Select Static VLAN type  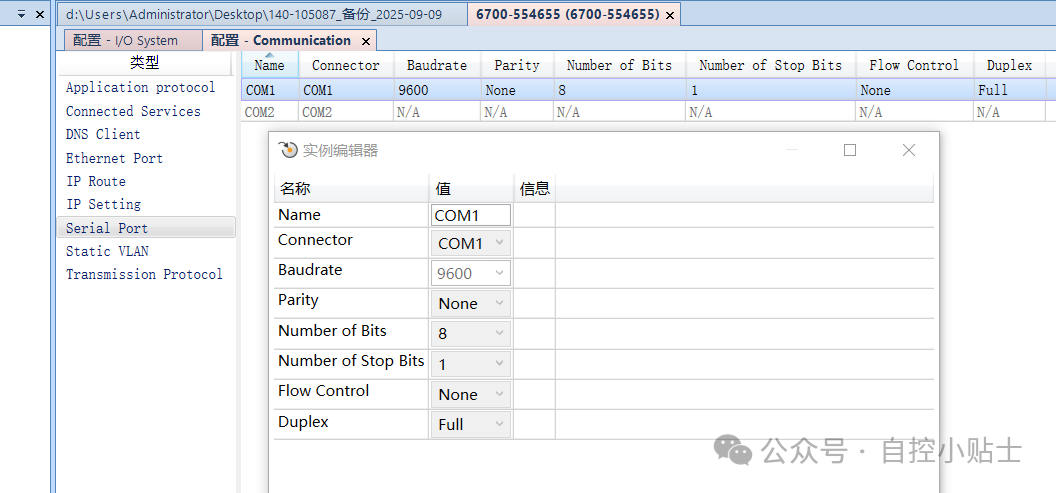coord(107,251)
